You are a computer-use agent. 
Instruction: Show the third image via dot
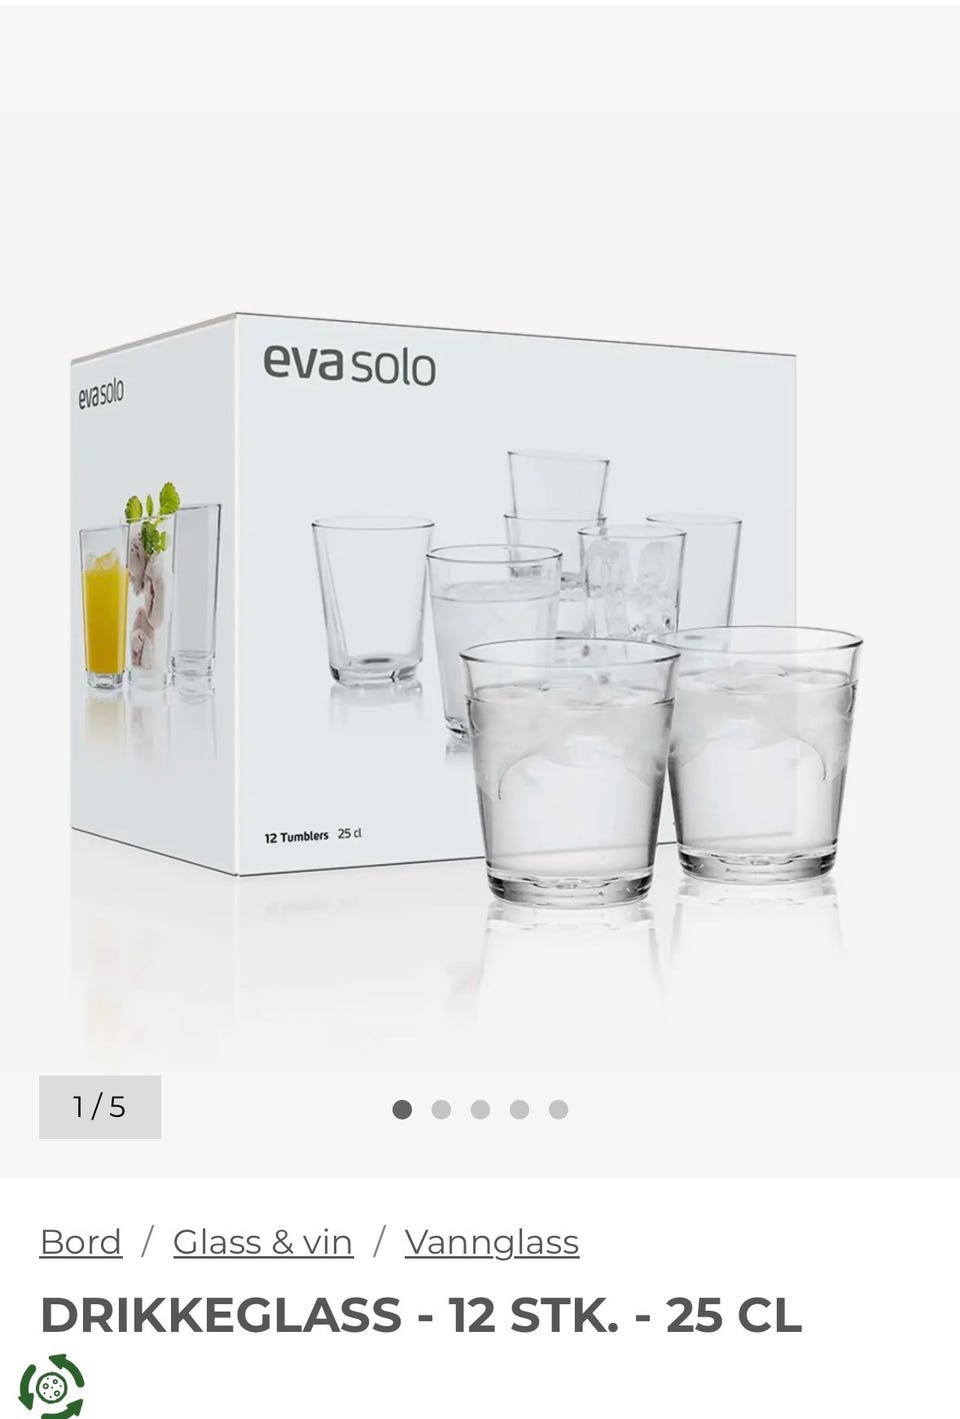tap(480, 1109)
